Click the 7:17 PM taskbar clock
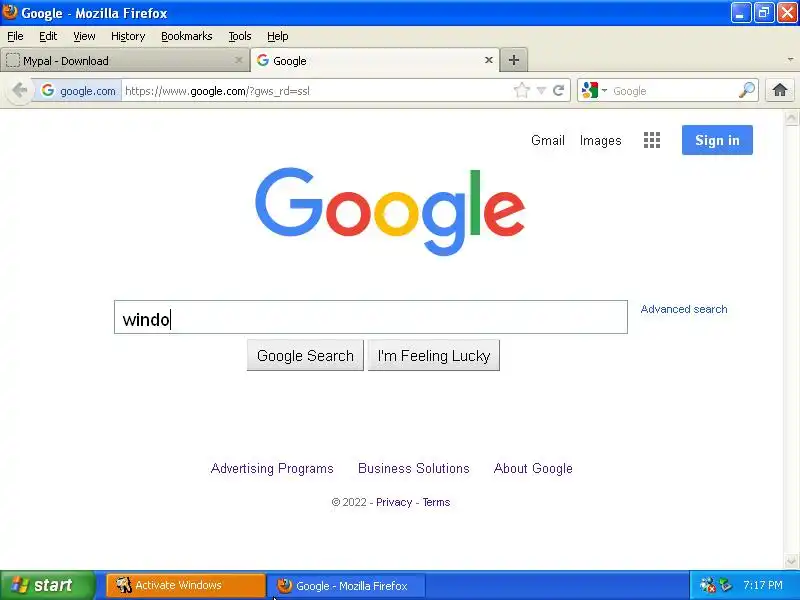This screenshot has height=600, width=800. (763, 585)
